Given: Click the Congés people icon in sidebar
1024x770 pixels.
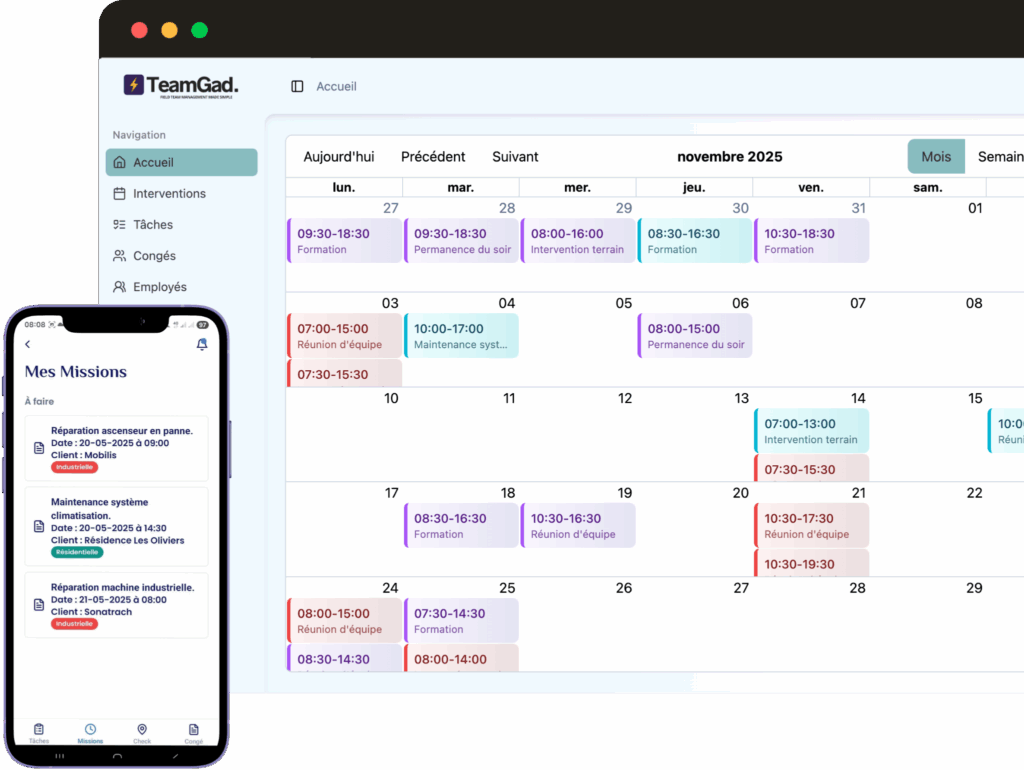Looking at the screenshot, I should tap(120, 256).
